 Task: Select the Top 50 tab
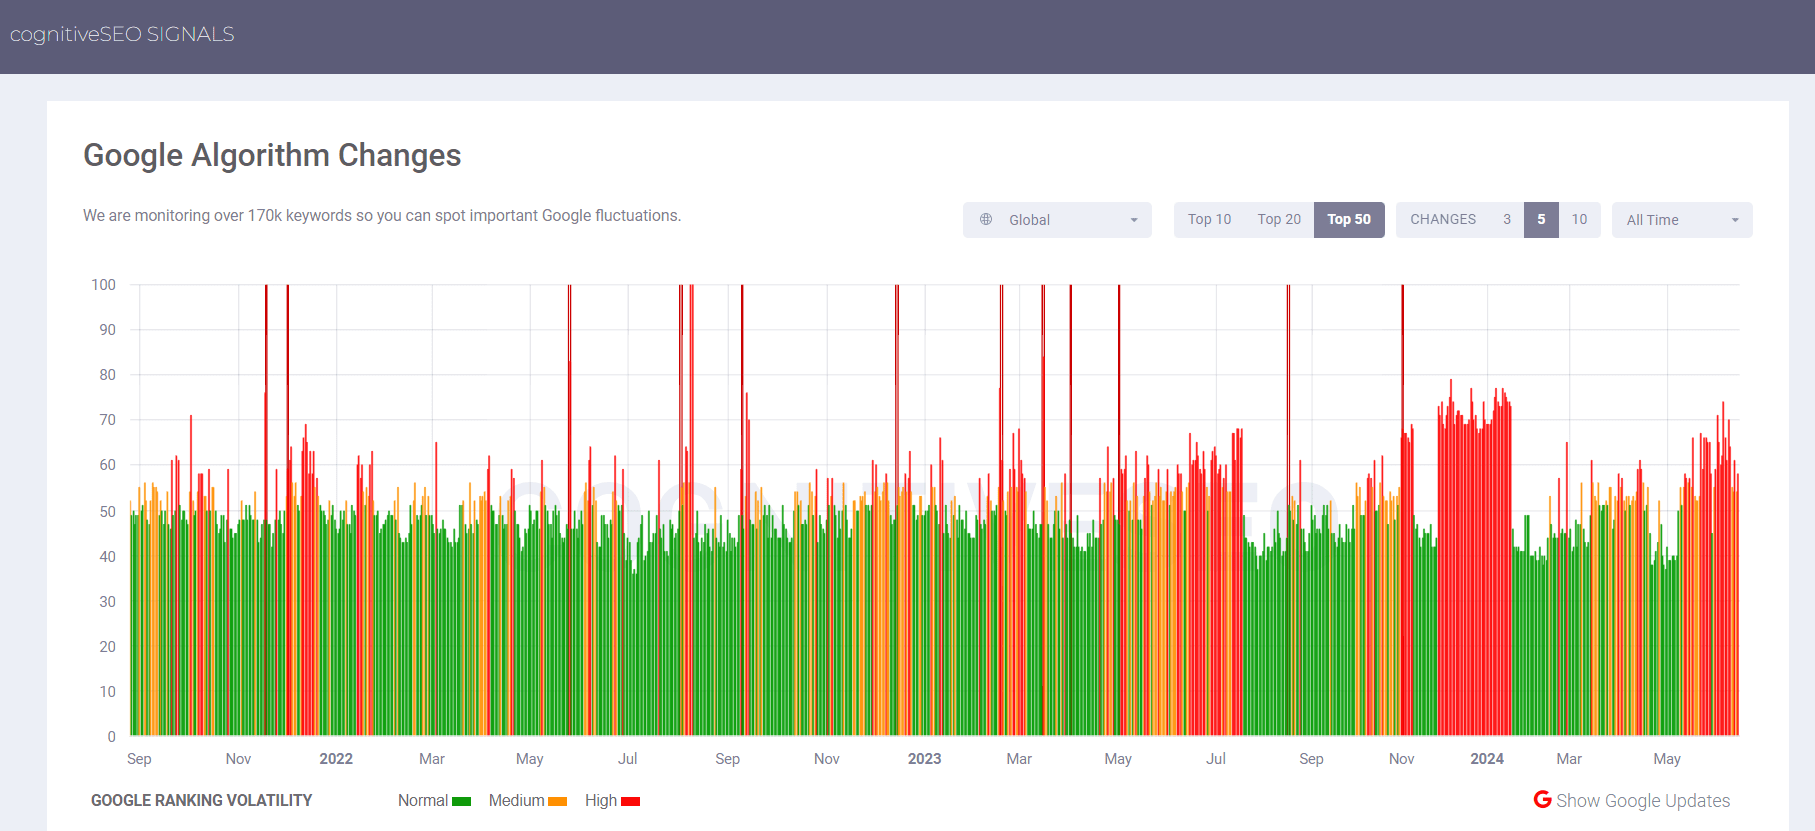1349,219
